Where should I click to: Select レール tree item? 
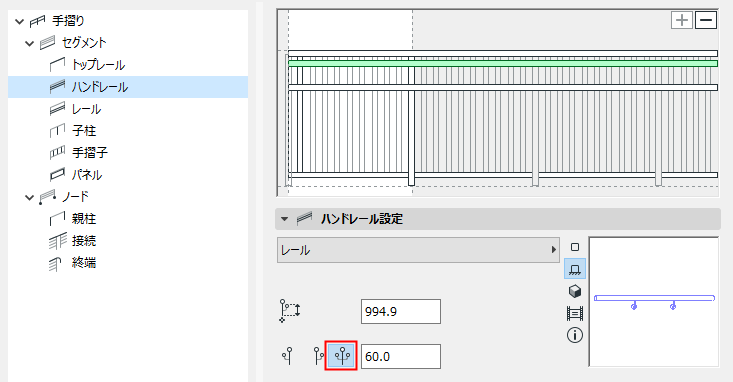86,109
